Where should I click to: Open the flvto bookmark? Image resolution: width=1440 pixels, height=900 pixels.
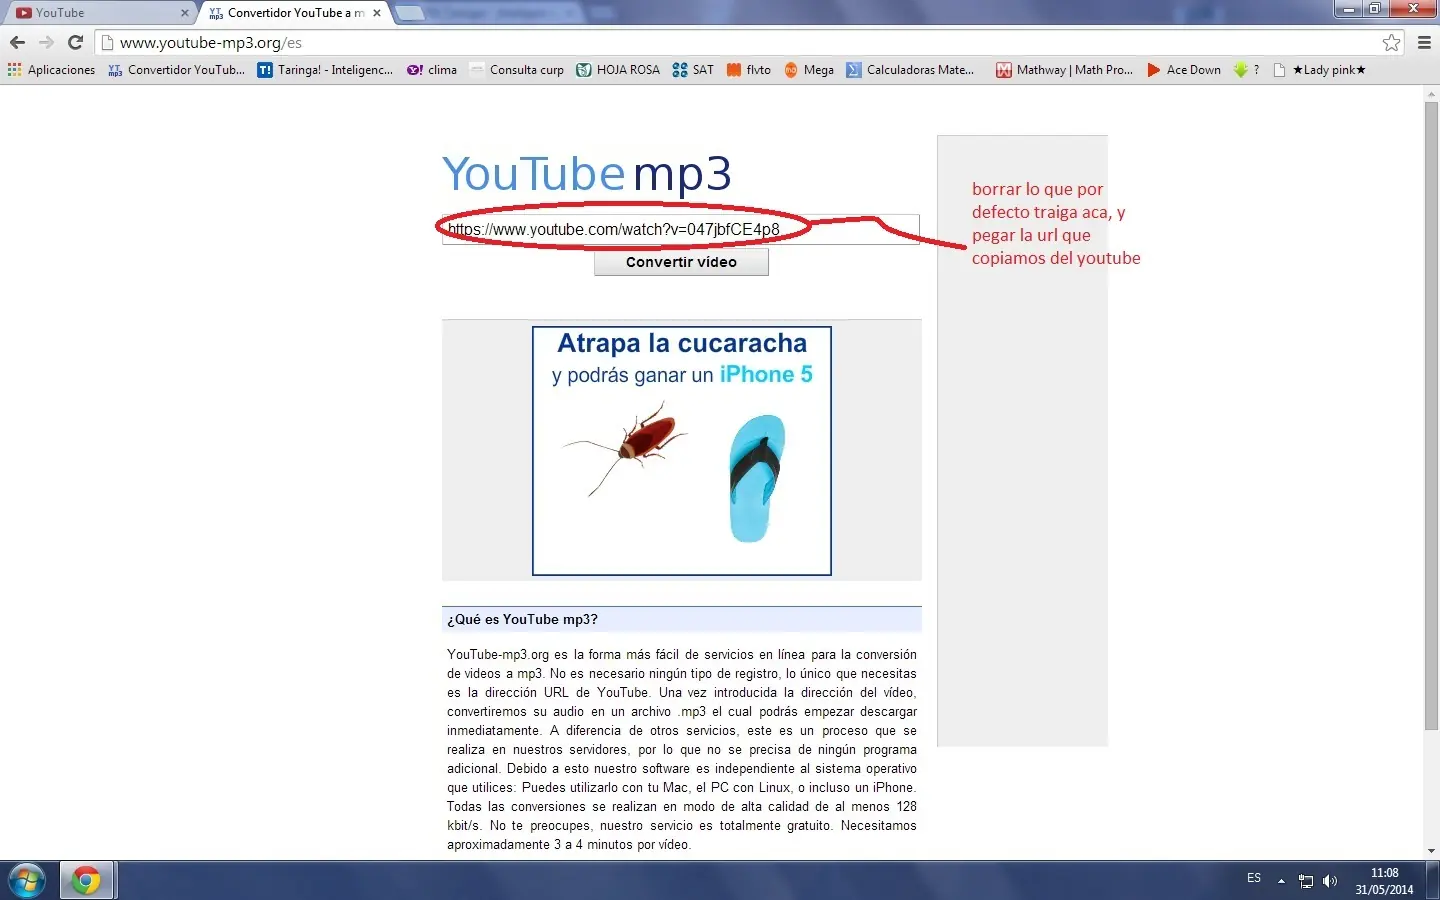pos(749,70)
